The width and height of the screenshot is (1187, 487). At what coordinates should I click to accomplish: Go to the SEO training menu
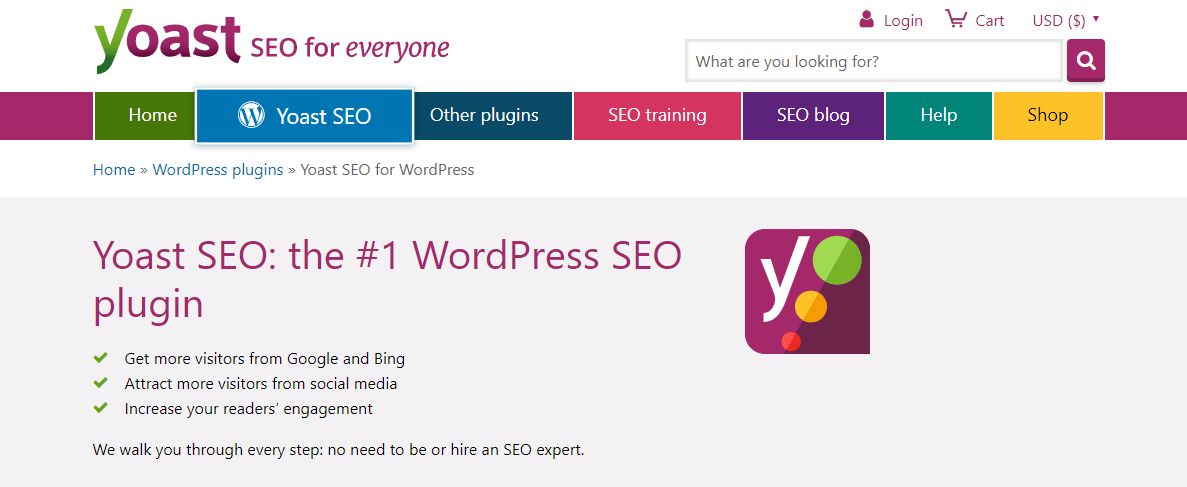(x=657, y=115)
